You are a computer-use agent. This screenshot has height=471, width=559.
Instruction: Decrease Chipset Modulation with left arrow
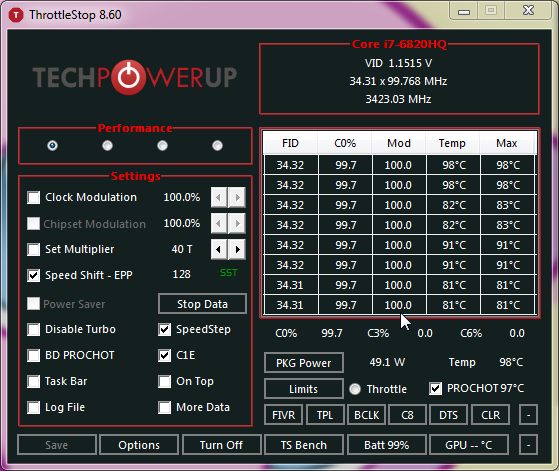[x=219, y=224]
